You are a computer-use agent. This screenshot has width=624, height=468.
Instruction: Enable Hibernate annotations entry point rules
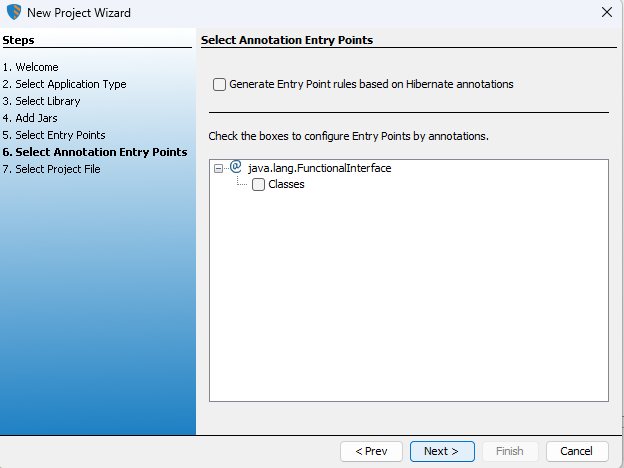(219, 84)
